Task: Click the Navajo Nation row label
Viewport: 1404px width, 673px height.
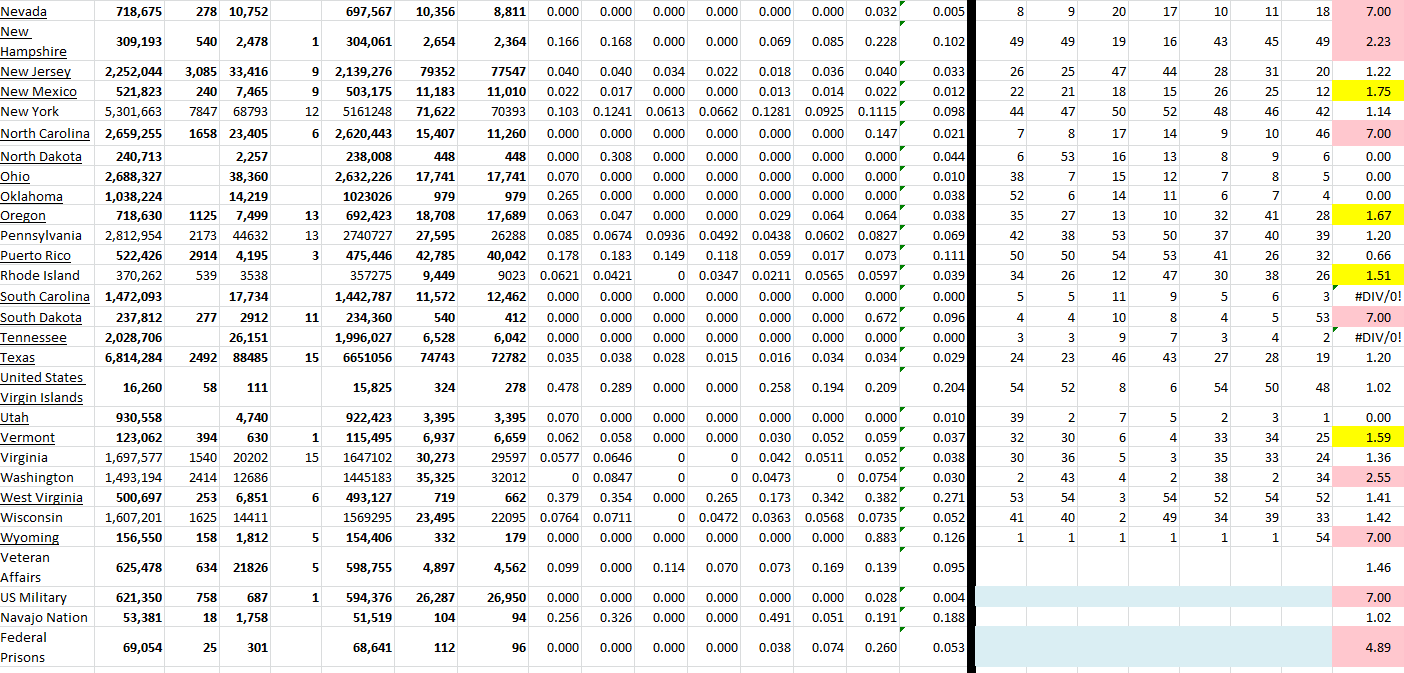Action: click(x=44, y=617)
